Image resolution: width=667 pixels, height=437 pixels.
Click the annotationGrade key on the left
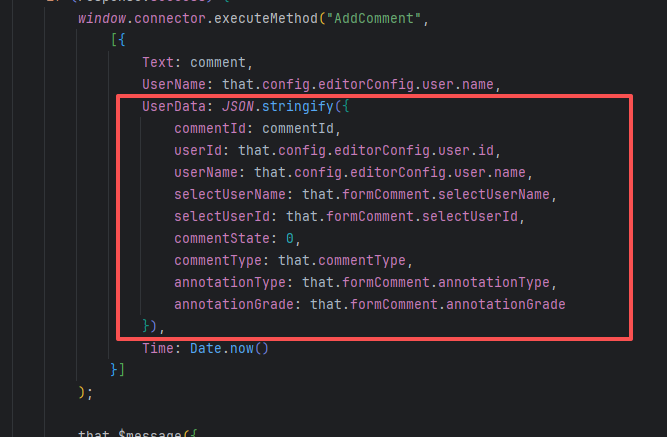235,304
